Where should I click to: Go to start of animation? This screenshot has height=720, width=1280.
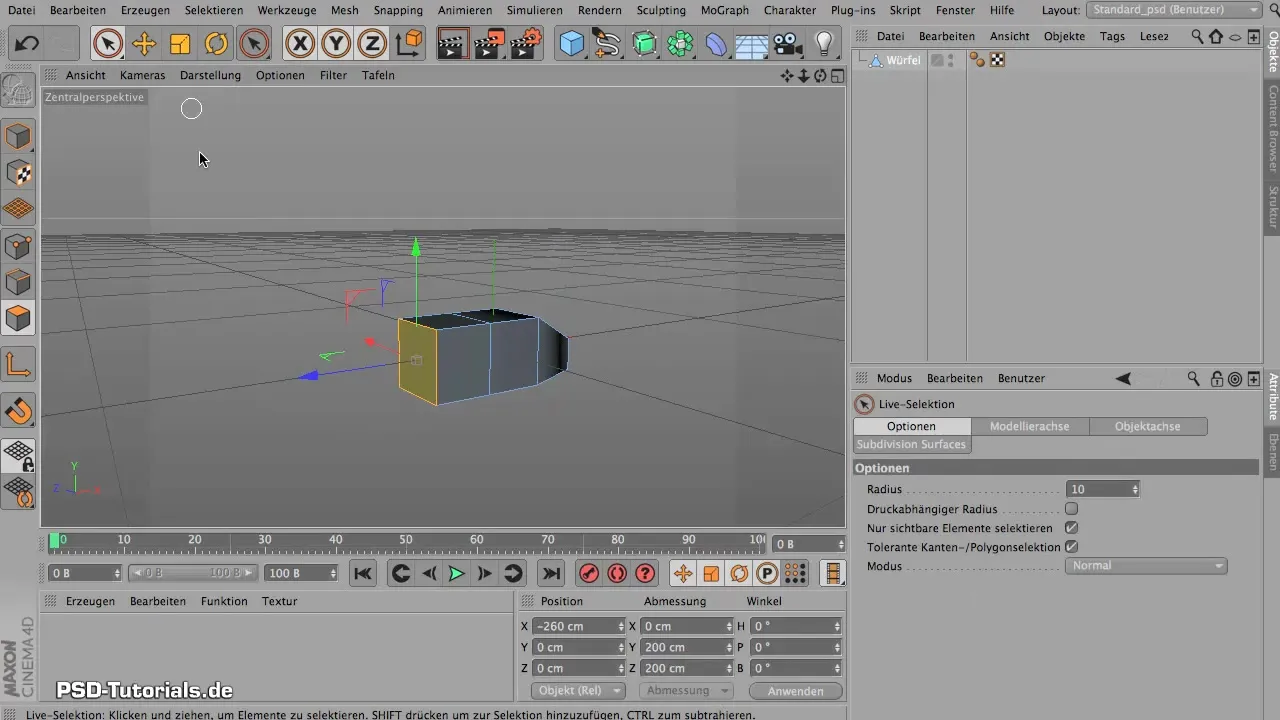click(x=363, y=573)
